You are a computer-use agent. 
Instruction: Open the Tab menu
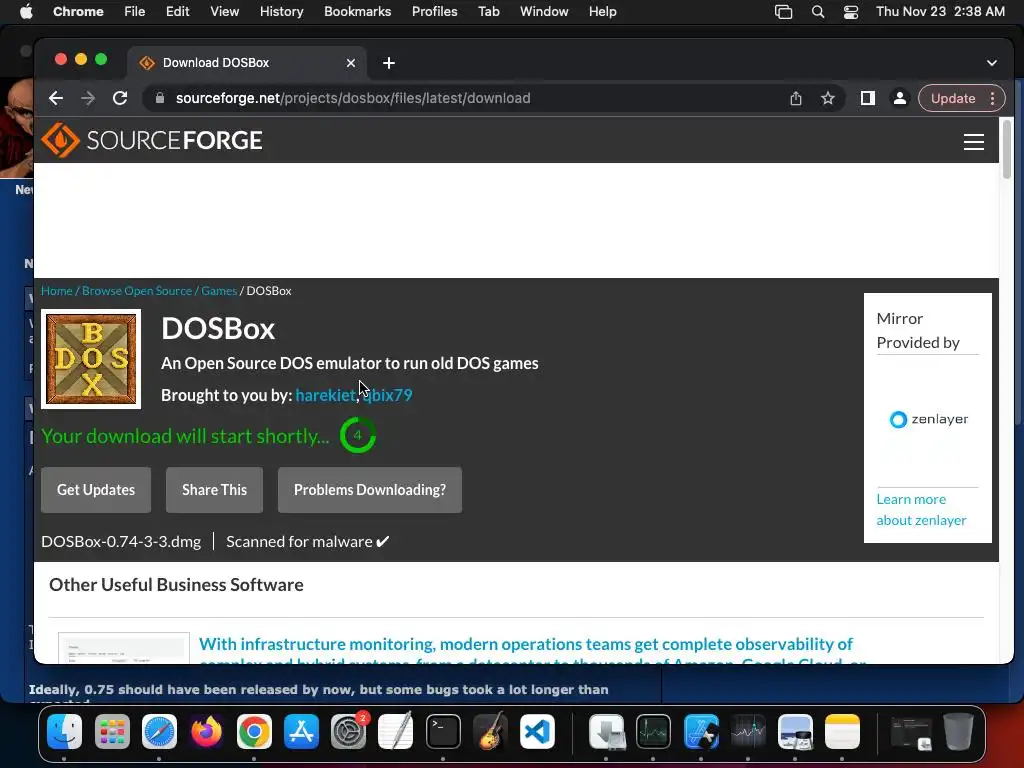click(x=488, y=12)
